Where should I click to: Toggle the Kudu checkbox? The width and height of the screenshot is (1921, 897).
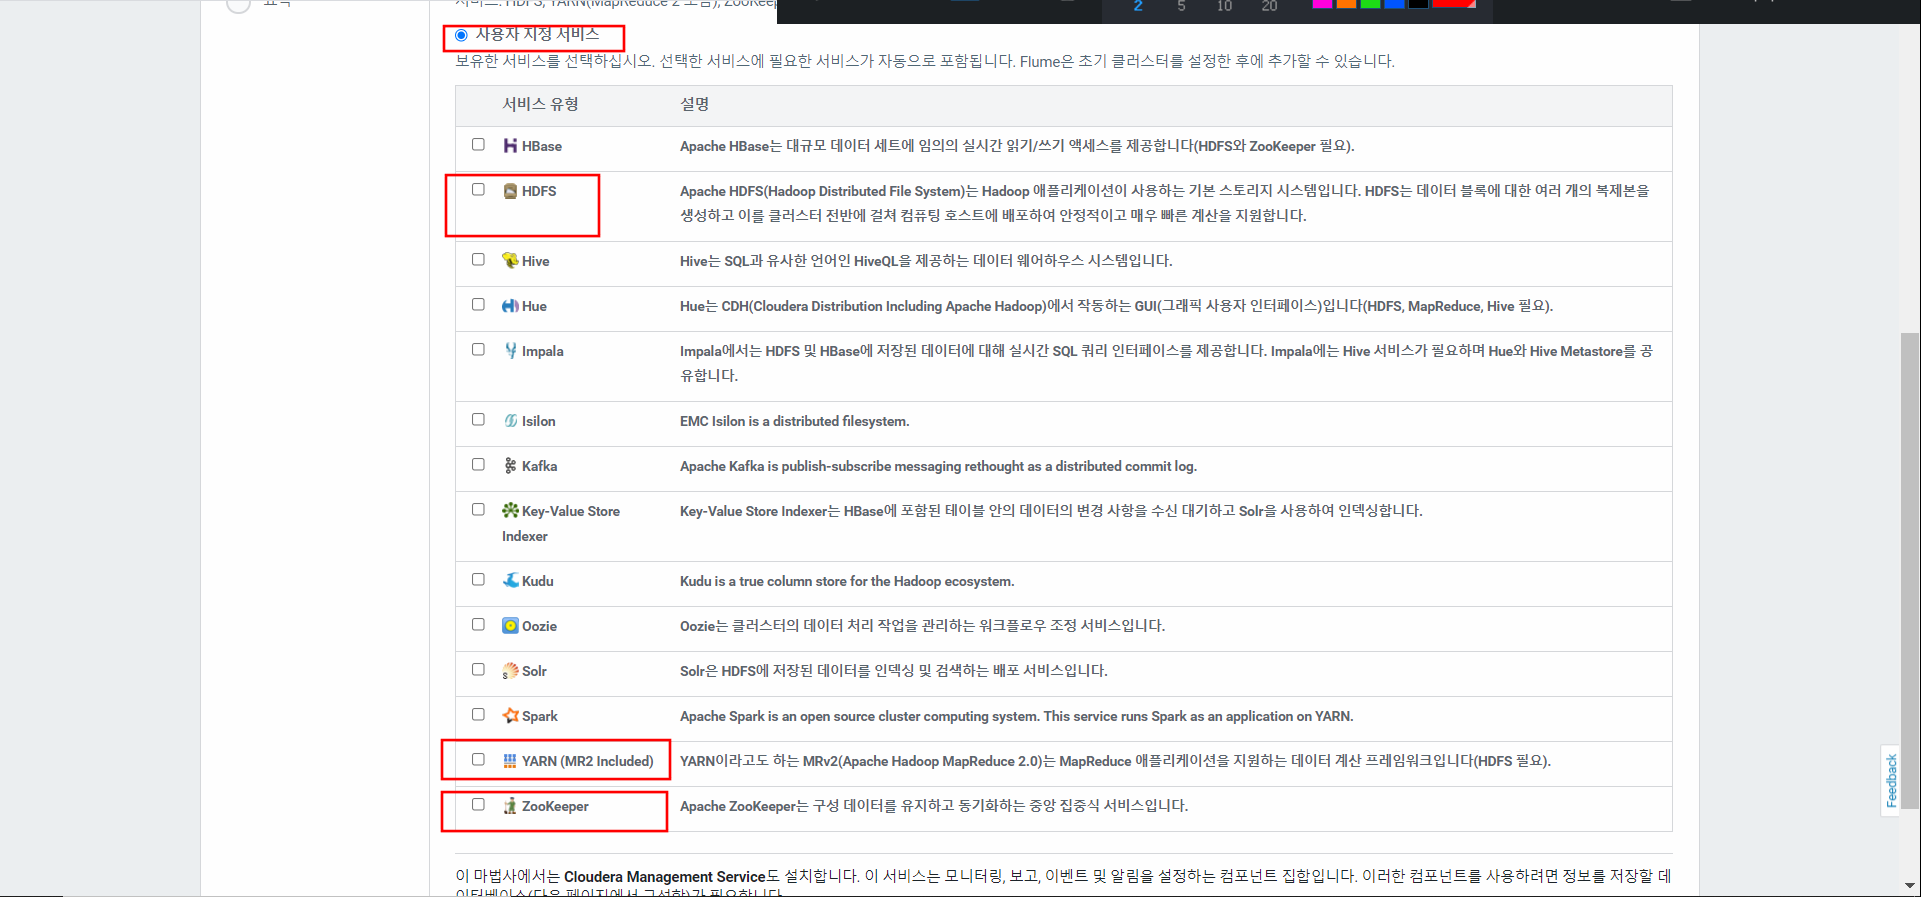[x=478, y=579]
